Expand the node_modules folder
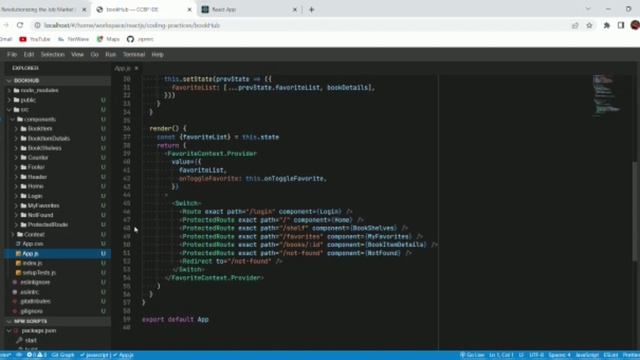The image size is (640, 360). point(57,90)
